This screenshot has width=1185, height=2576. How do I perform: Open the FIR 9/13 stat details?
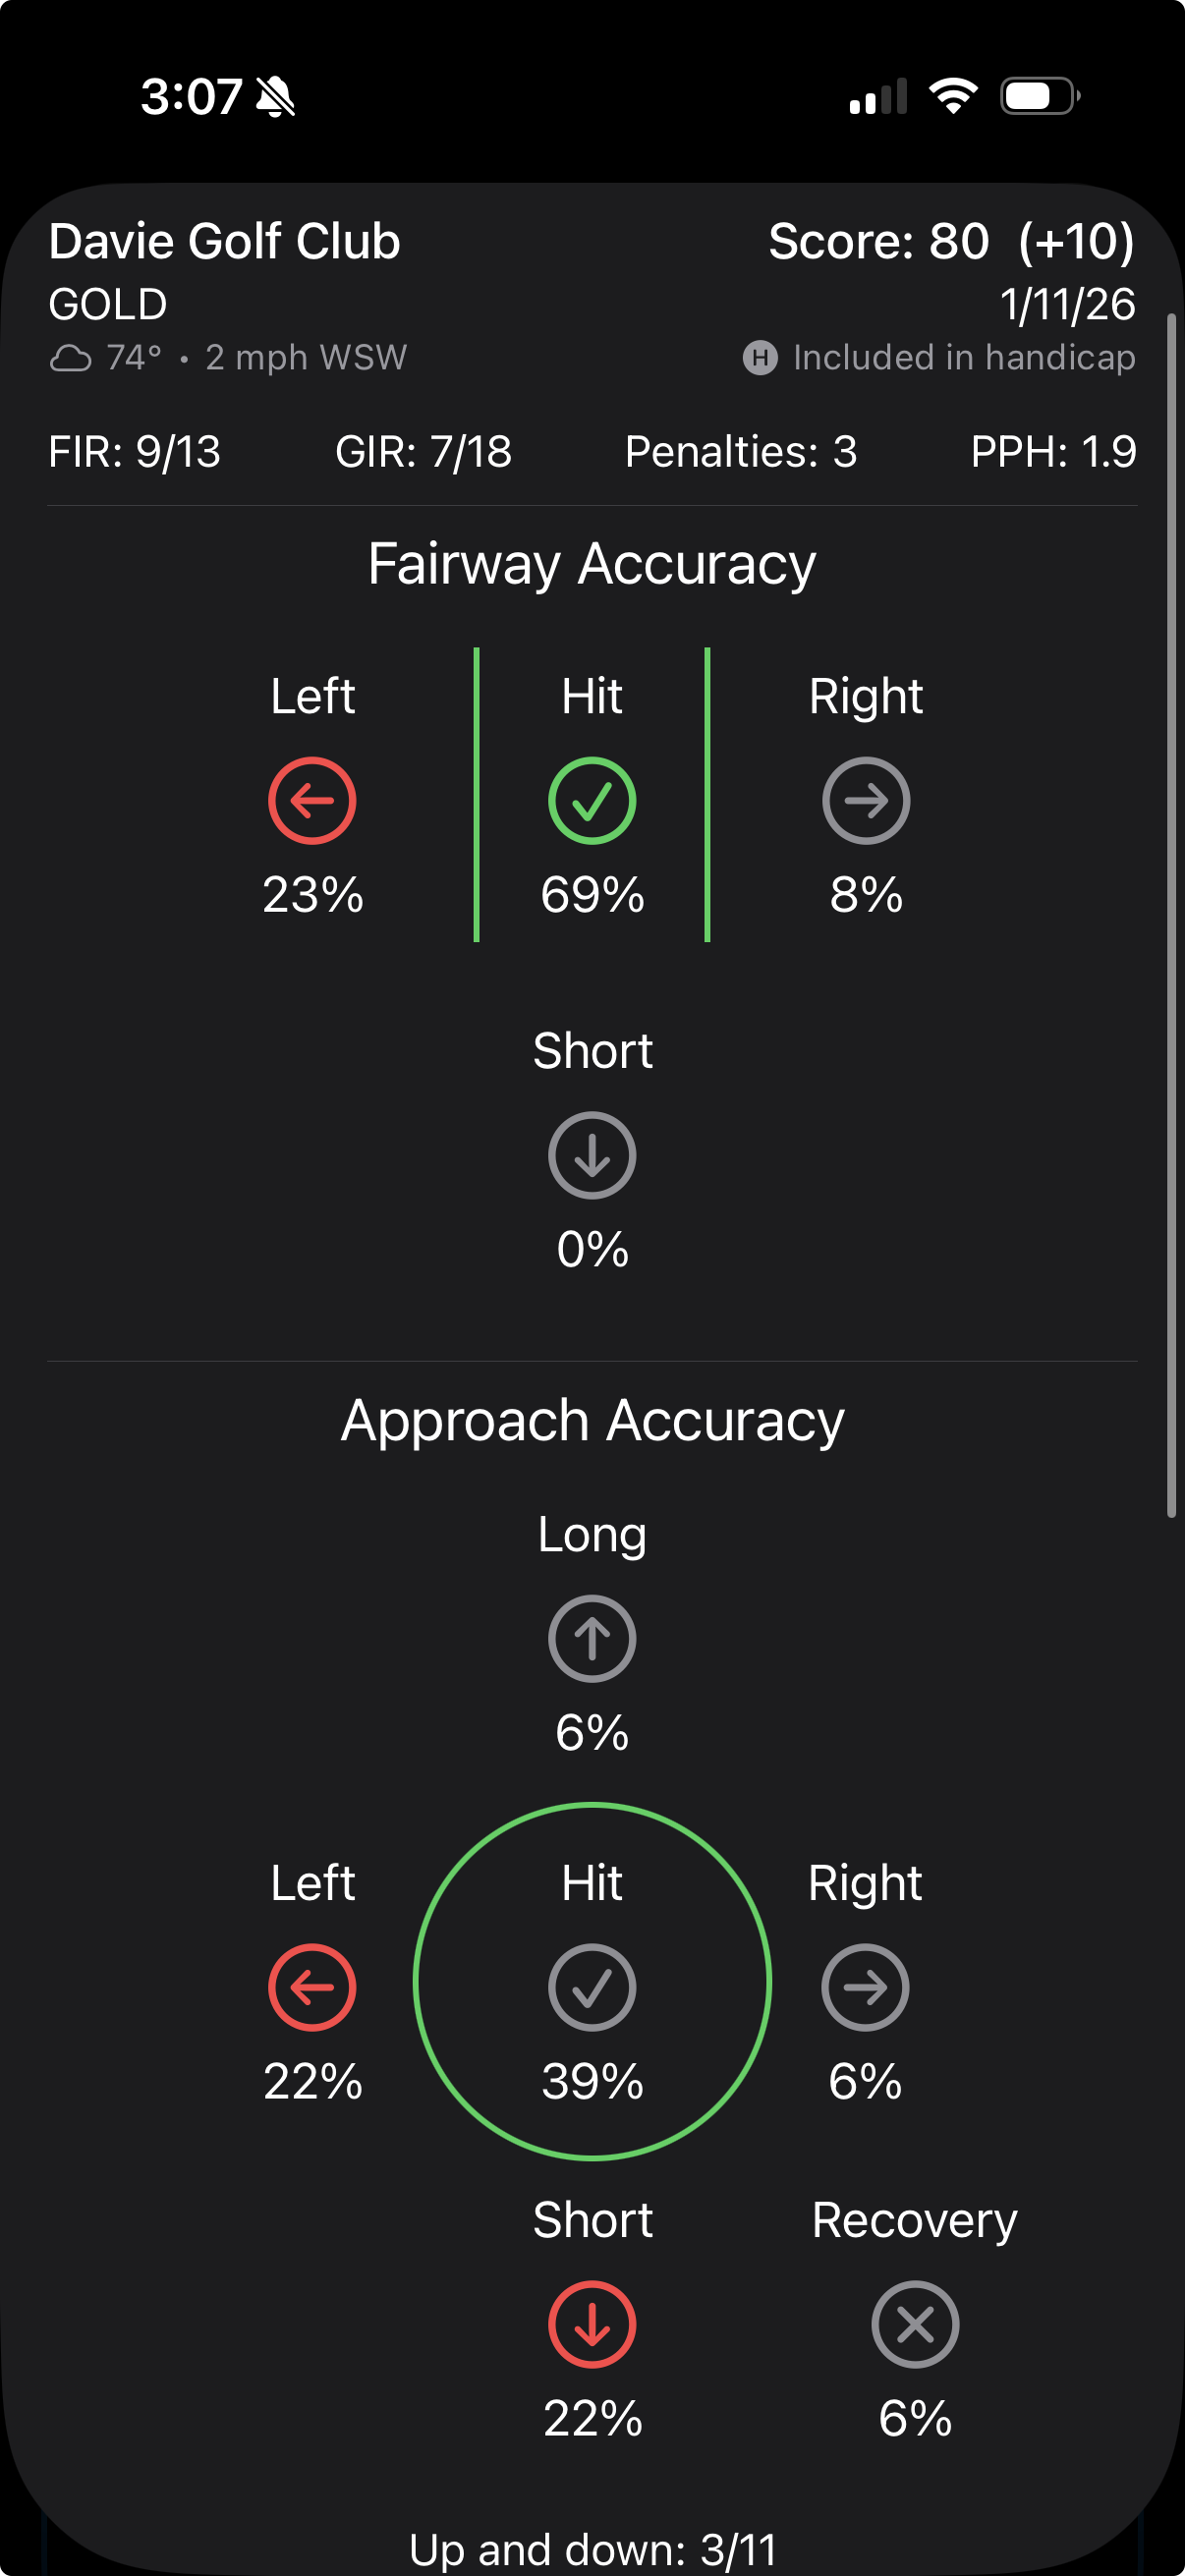(134, 452)
